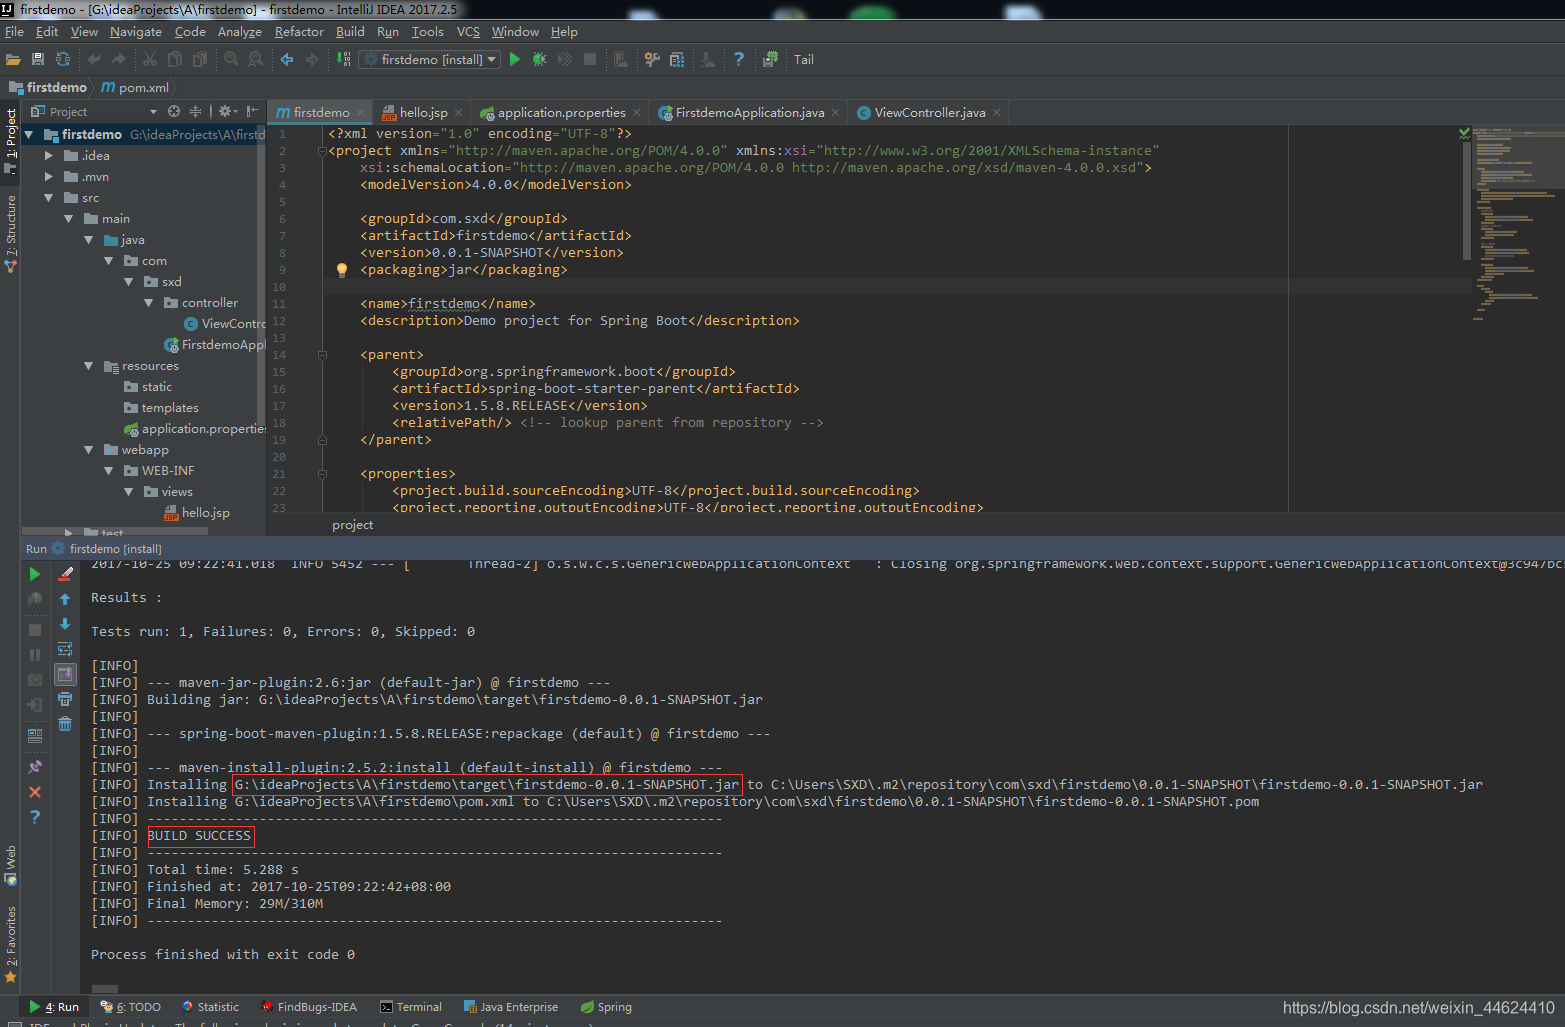The image size is (1565, 1027).
Task: Open the Help question mark in toolbar
Action: tap(739, 59)
